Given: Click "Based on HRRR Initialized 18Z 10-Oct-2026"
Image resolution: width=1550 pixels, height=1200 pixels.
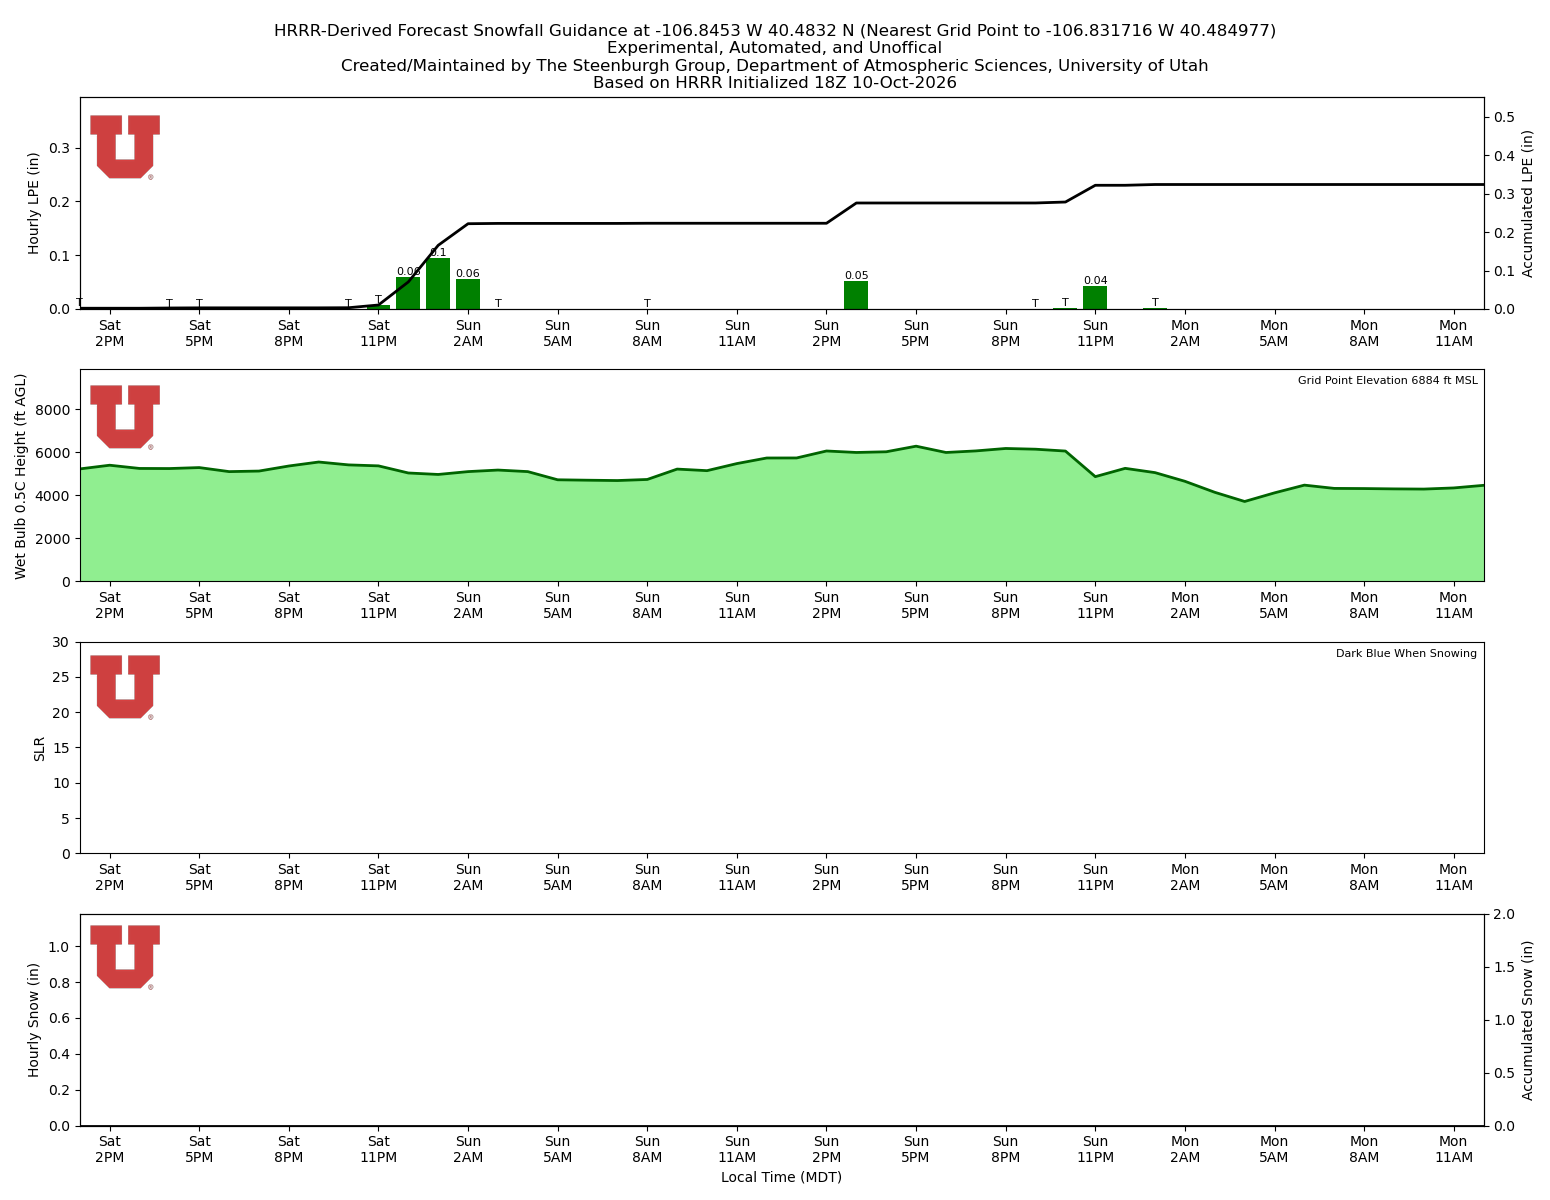Looking at the screenshot, I should point(775,83).
